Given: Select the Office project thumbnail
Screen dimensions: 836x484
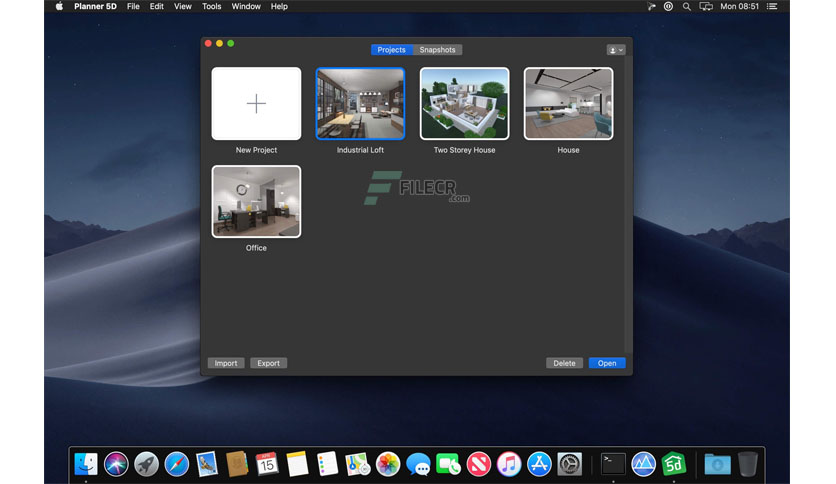Looking at the screenshot, I should 256,201.
